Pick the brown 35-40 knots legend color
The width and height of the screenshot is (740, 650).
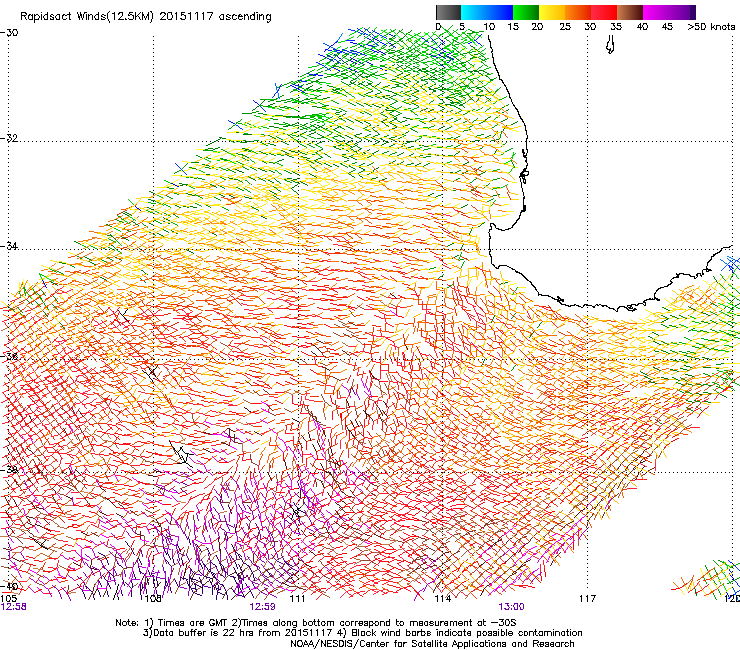[x=630, y=12]
